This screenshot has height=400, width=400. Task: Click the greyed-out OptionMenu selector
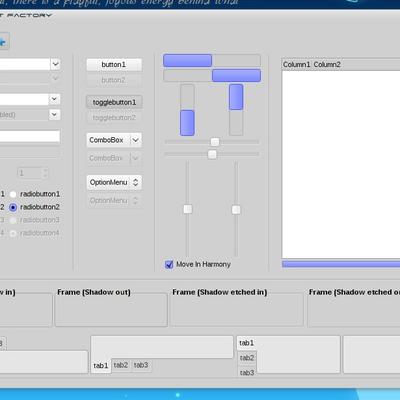pyautogui.click(x=114, y=201)
